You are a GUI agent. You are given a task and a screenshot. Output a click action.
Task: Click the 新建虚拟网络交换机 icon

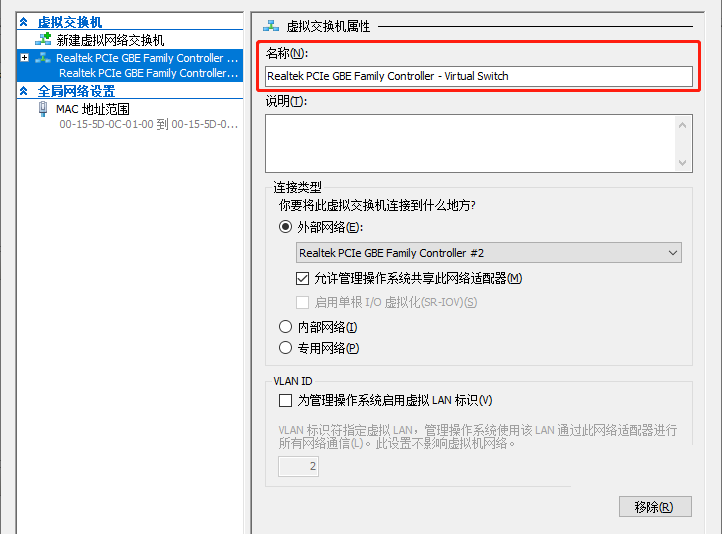pyautogui.click(x=44, y=40)
